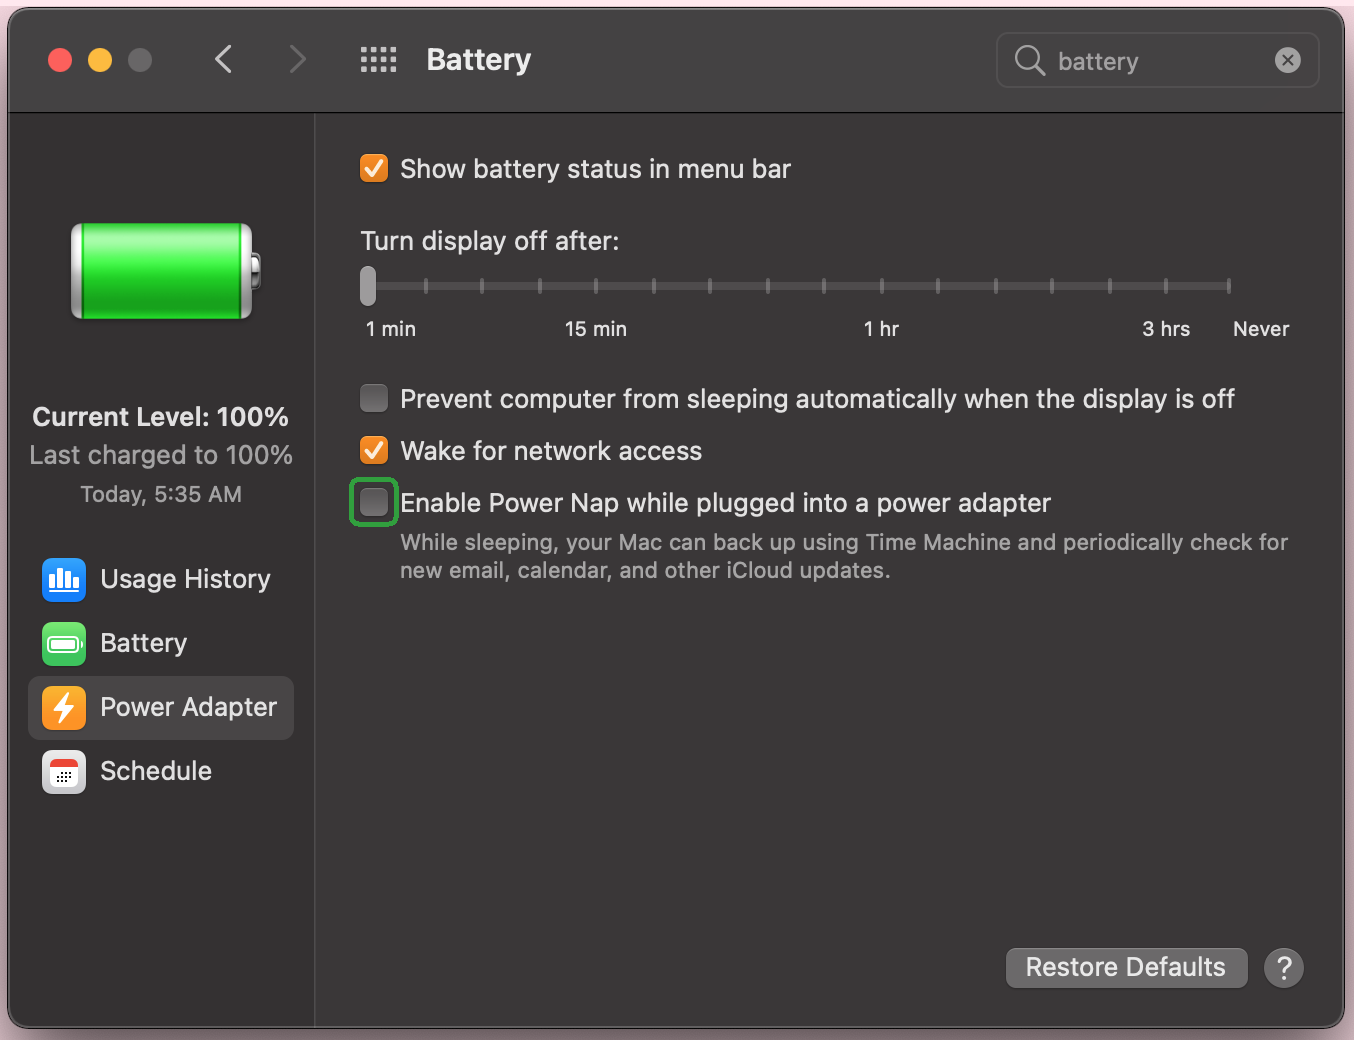Open the Usage History section
The height and width of the screenshot is (1040, 1354).
(x=185, y=580)
